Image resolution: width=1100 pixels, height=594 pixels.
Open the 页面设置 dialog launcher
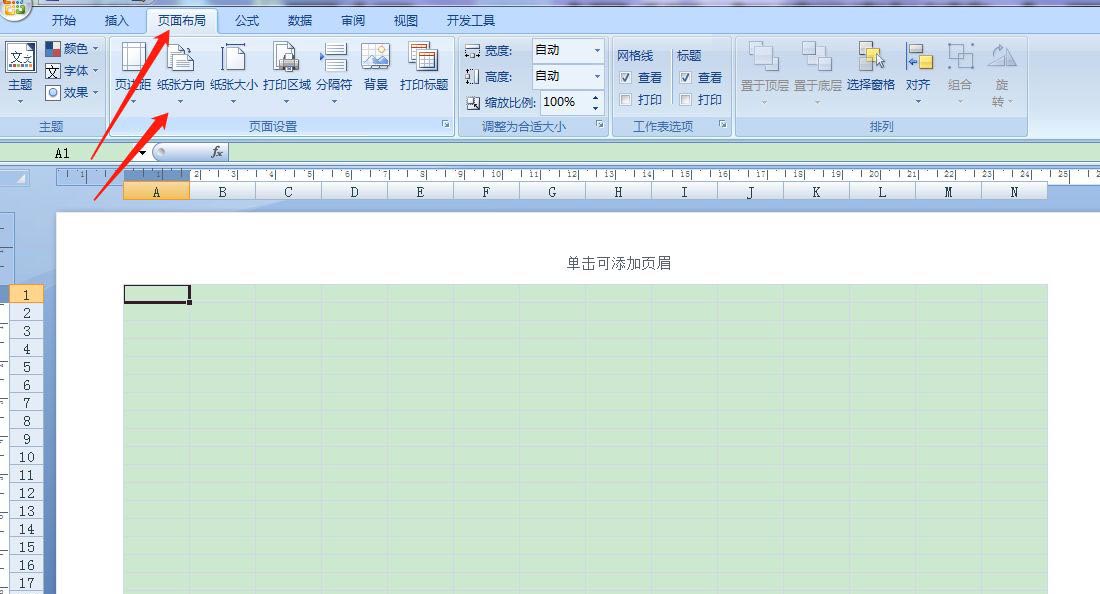[x=447, y=123]
